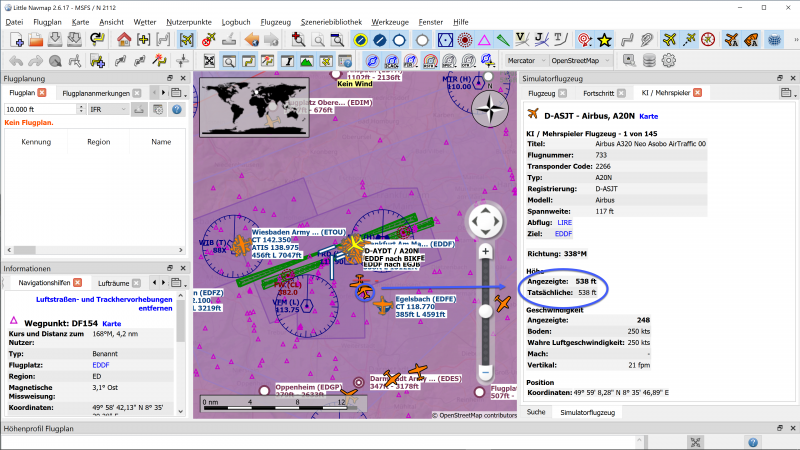Open Informationen tab list dropdown button
The width and height of the screenshot is (800, 450).
pyautogui.click(x=178, y=283)
